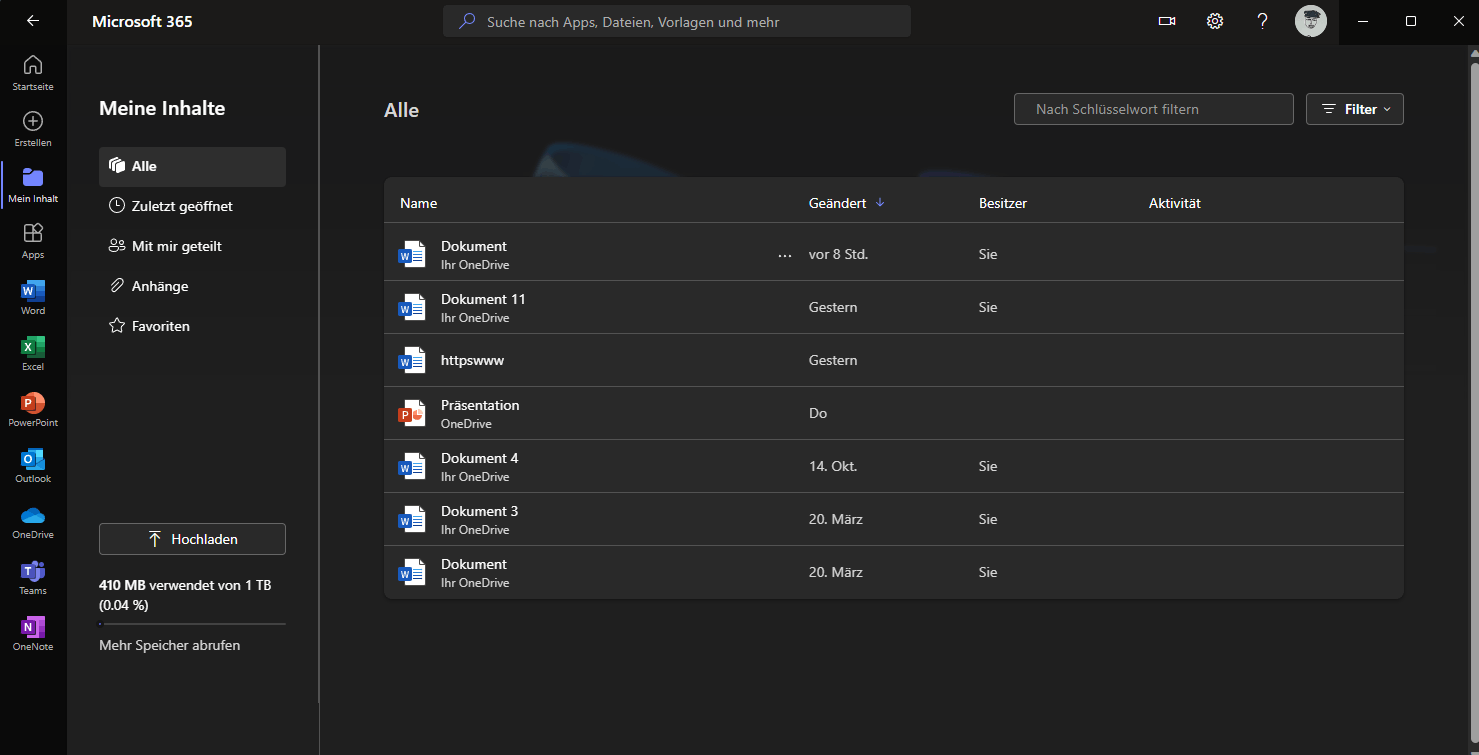Launch Excel from the sidebar
The width and height of the screenshot is (1479, 755).
click(33, 353)
